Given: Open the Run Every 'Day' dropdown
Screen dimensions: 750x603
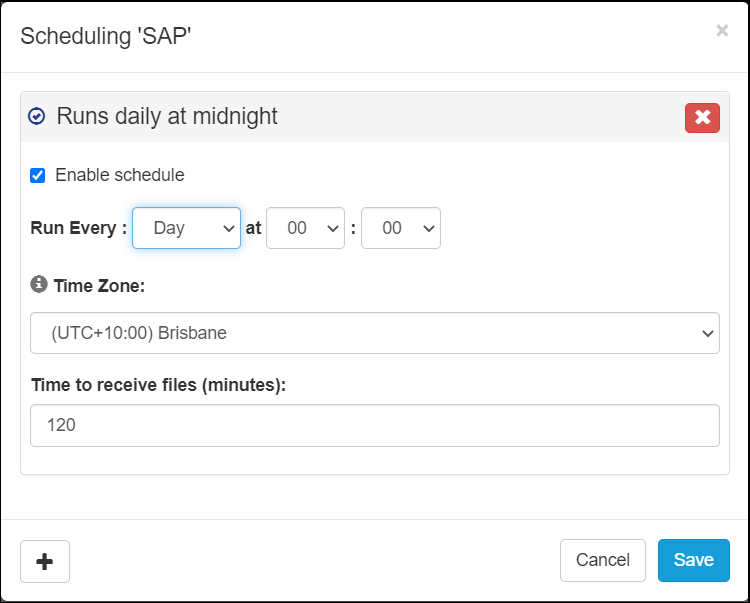Looking at the screenshot, I should pos(186,228).
